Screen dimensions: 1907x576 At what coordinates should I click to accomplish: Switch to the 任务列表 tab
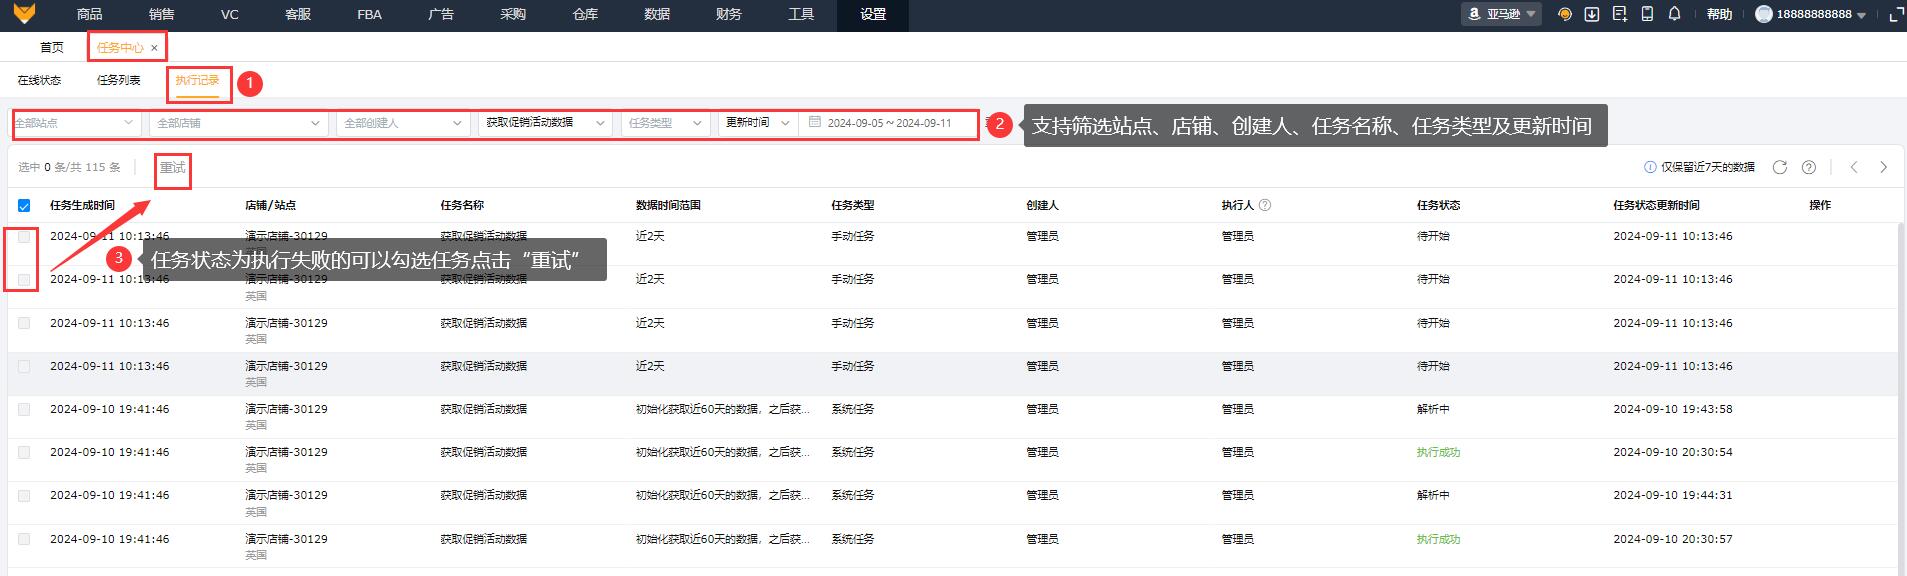(118, 80)
